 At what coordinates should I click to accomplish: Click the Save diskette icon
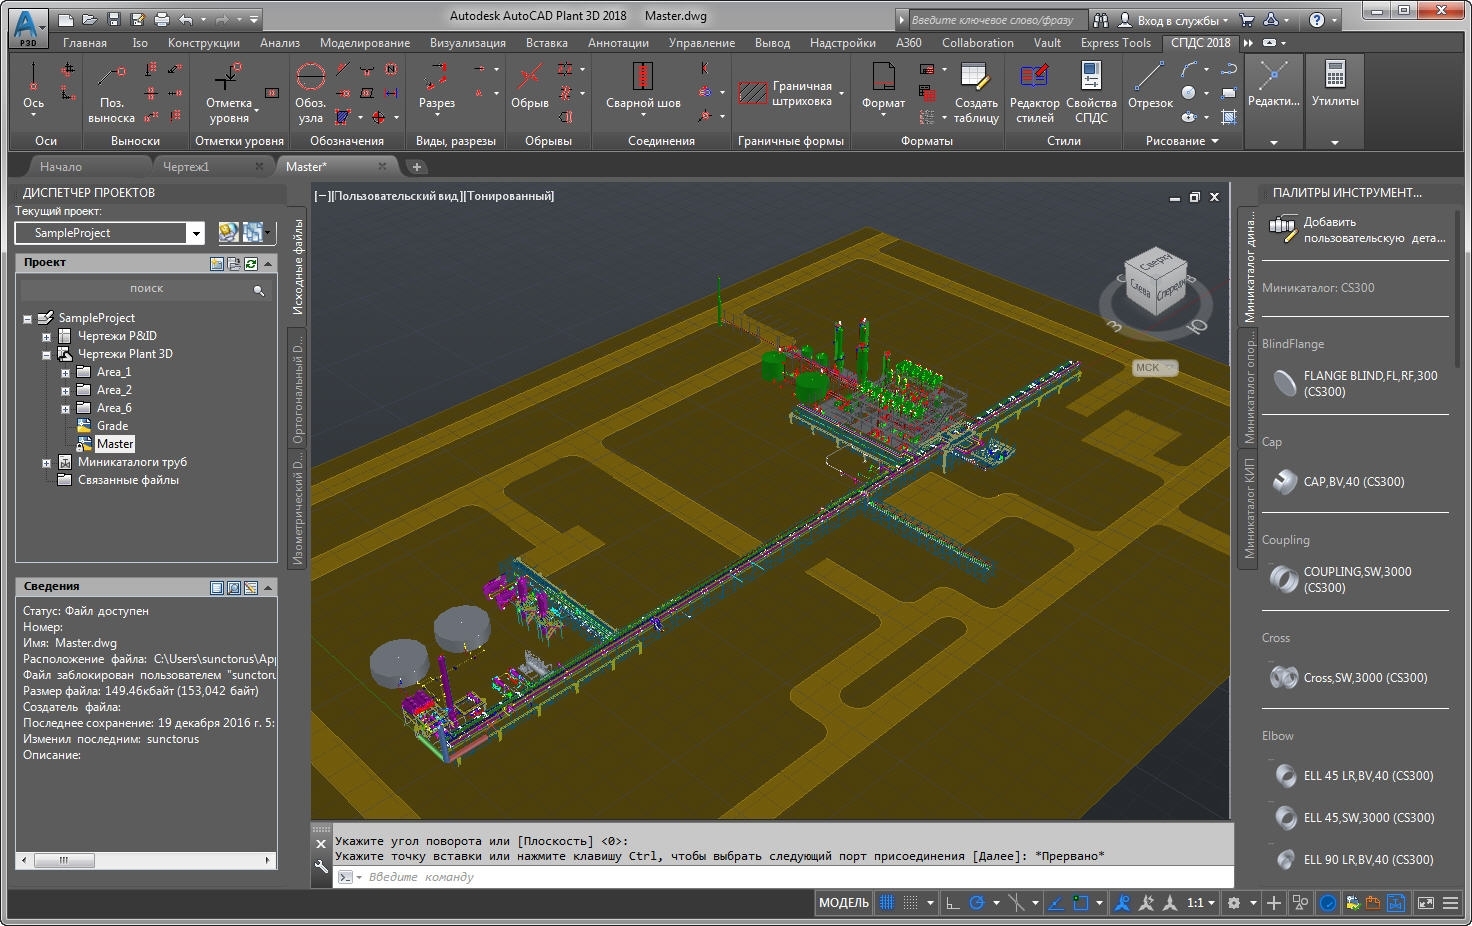tap(113, 19)
